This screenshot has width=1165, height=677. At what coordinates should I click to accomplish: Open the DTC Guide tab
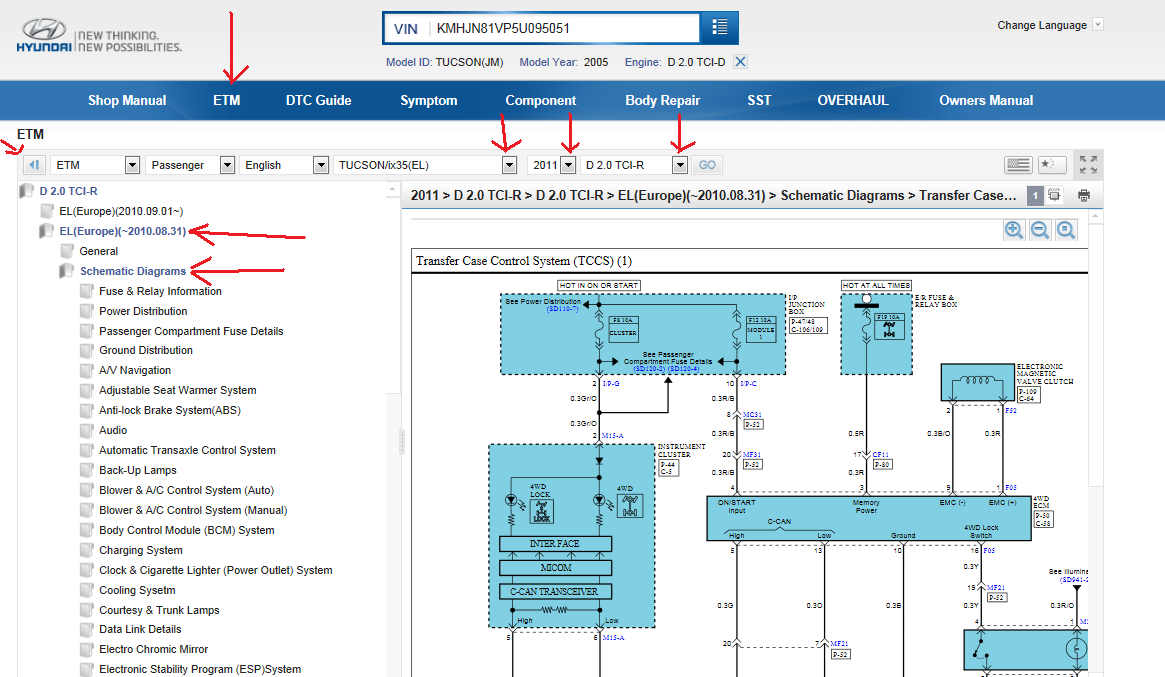(x=319, y=100)
